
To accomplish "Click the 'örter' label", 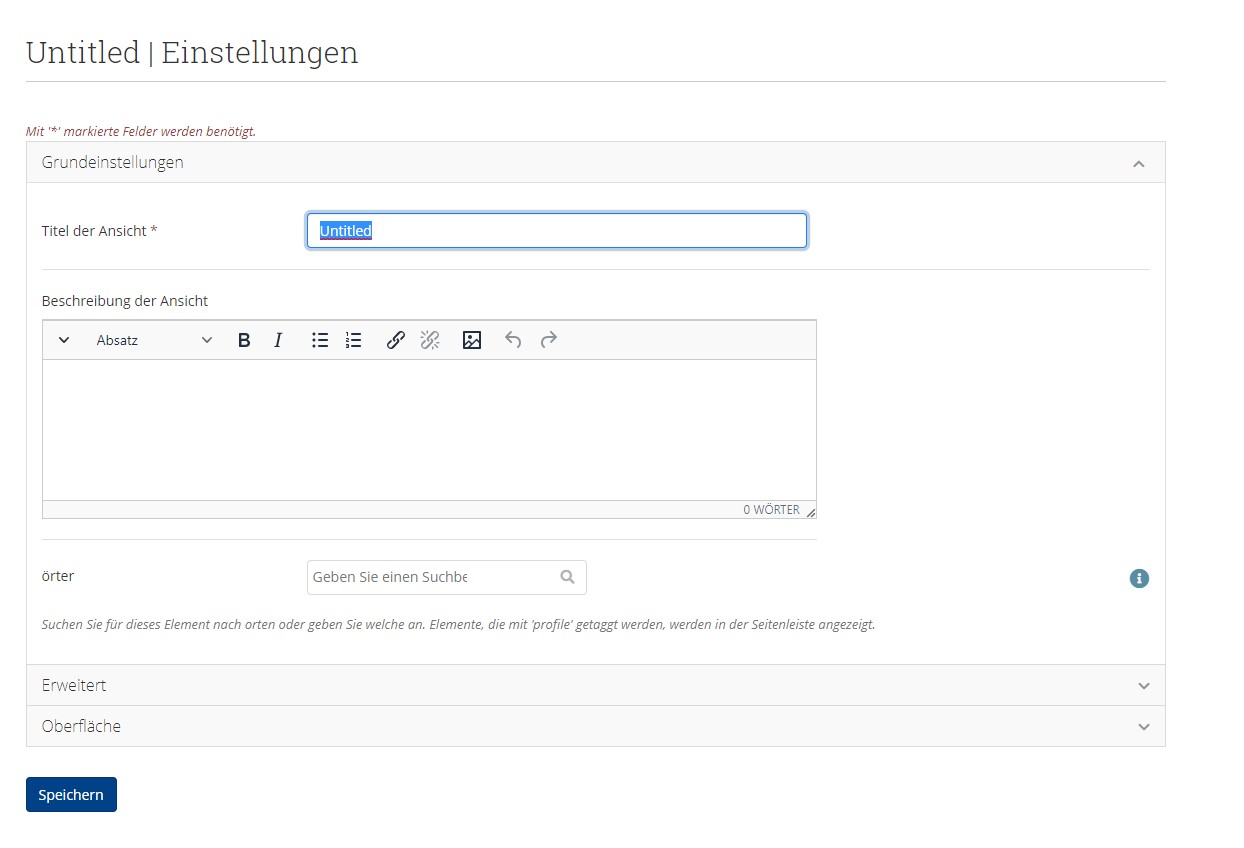I will pos(58,576).
